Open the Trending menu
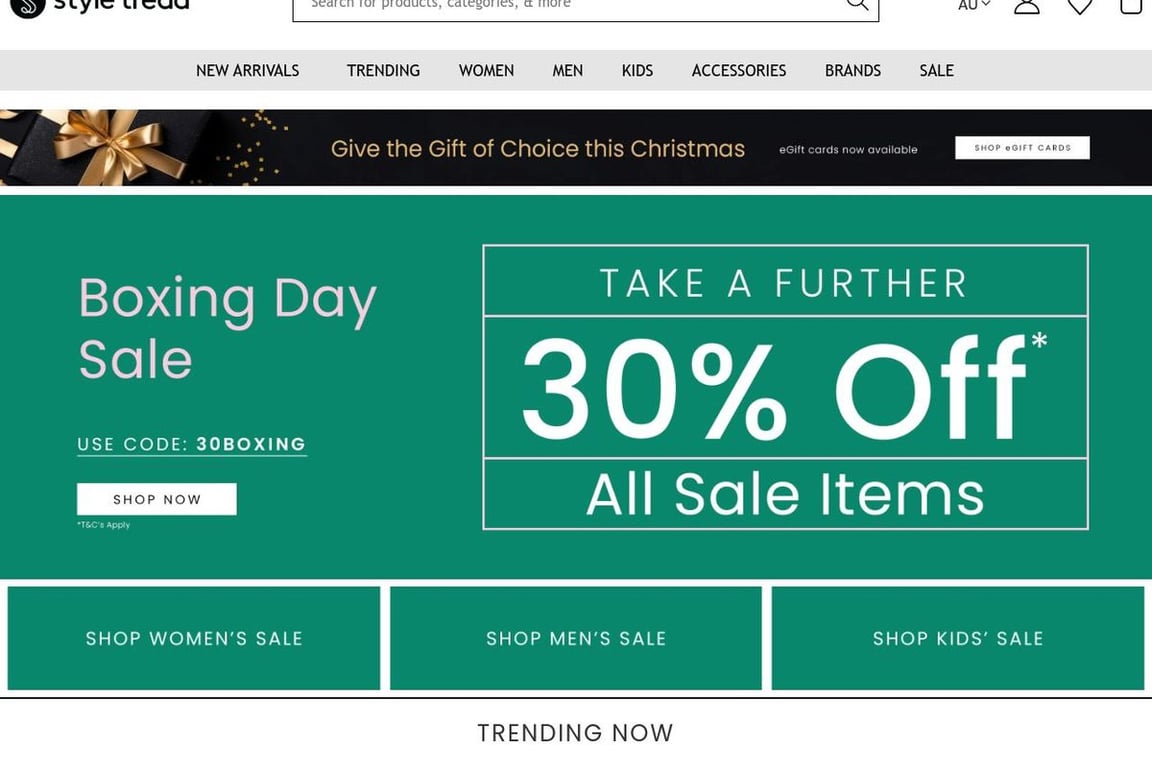The width and height of the screenshot is (1152, 768). point(383,71)
